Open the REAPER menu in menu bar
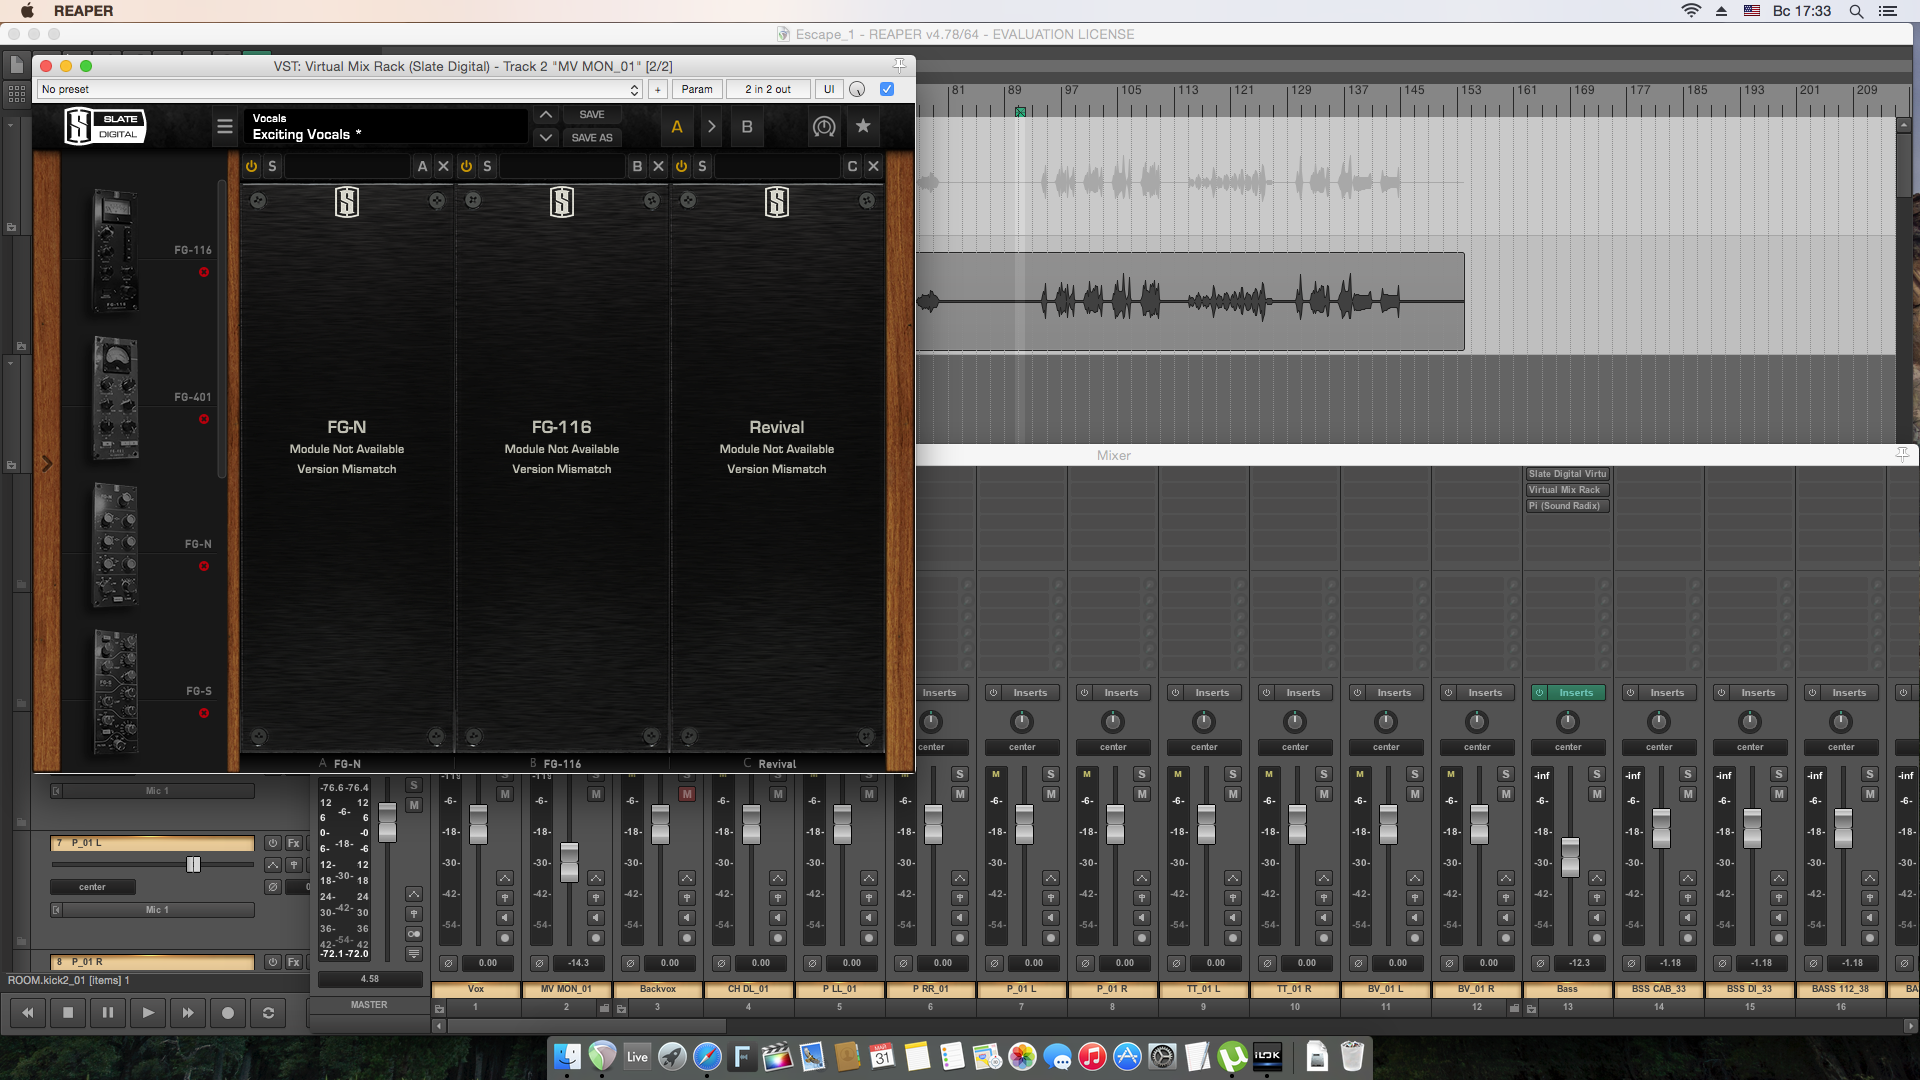This screenshot has width=1920, height=1080. pos(83,11)
